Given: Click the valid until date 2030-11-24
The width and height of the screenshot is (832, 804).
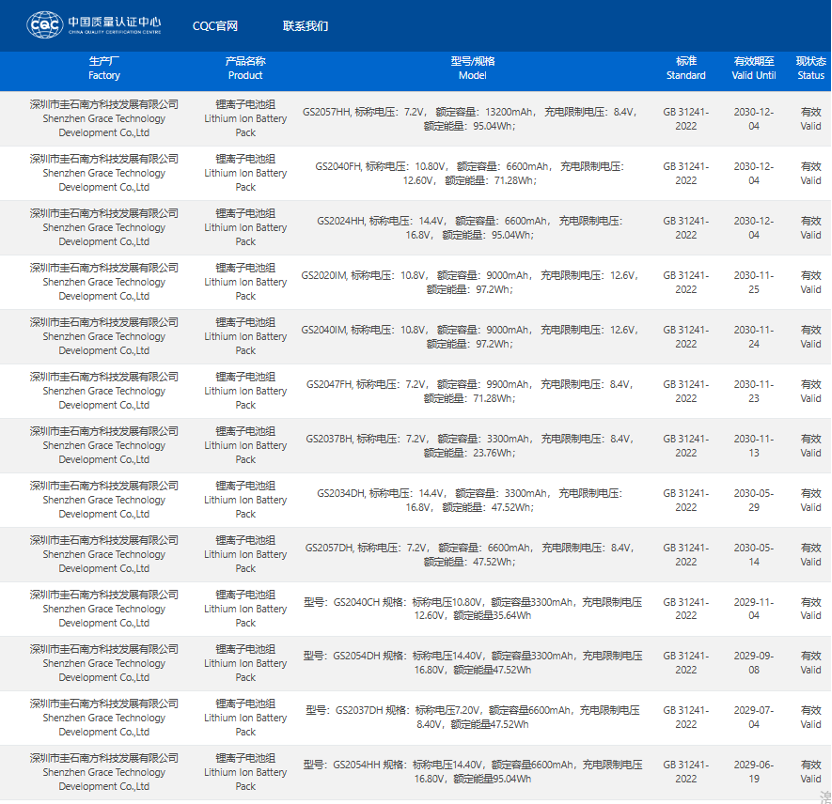Looking at the screenshot, I should pos(754,337).
